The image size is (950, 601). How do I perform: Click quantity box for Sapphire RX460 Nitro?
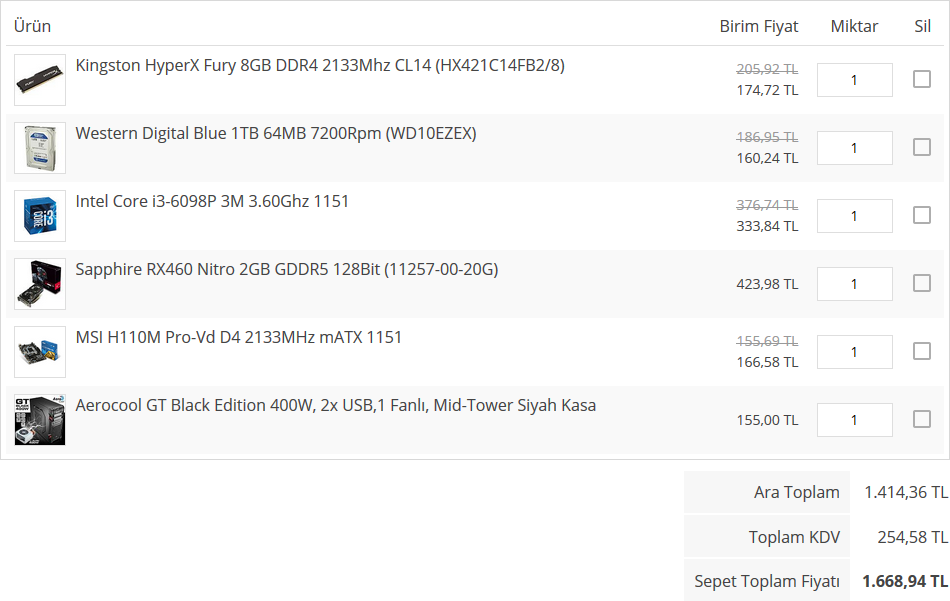pyautogui.click(x=854, y=284)
